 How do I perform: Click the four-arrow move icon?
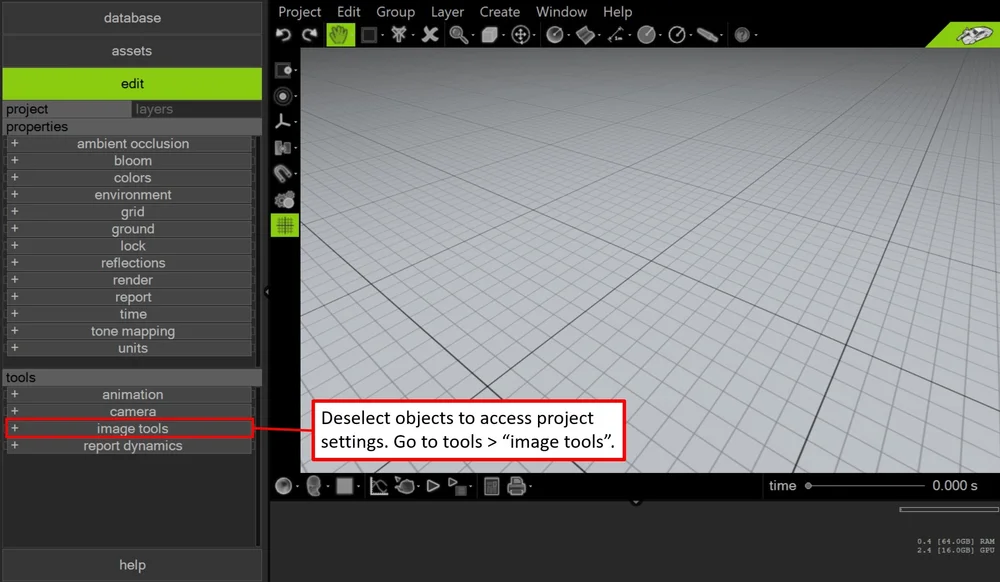pyautogui.click(x=520, y=34)
